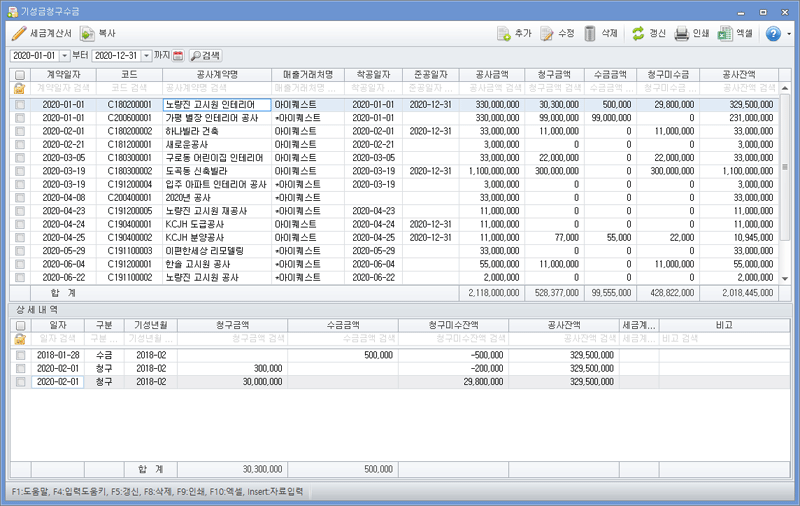Open the calendar icon beside 까지
The width and height of the screenshot is (800, 506).
[x=178, y=55]
